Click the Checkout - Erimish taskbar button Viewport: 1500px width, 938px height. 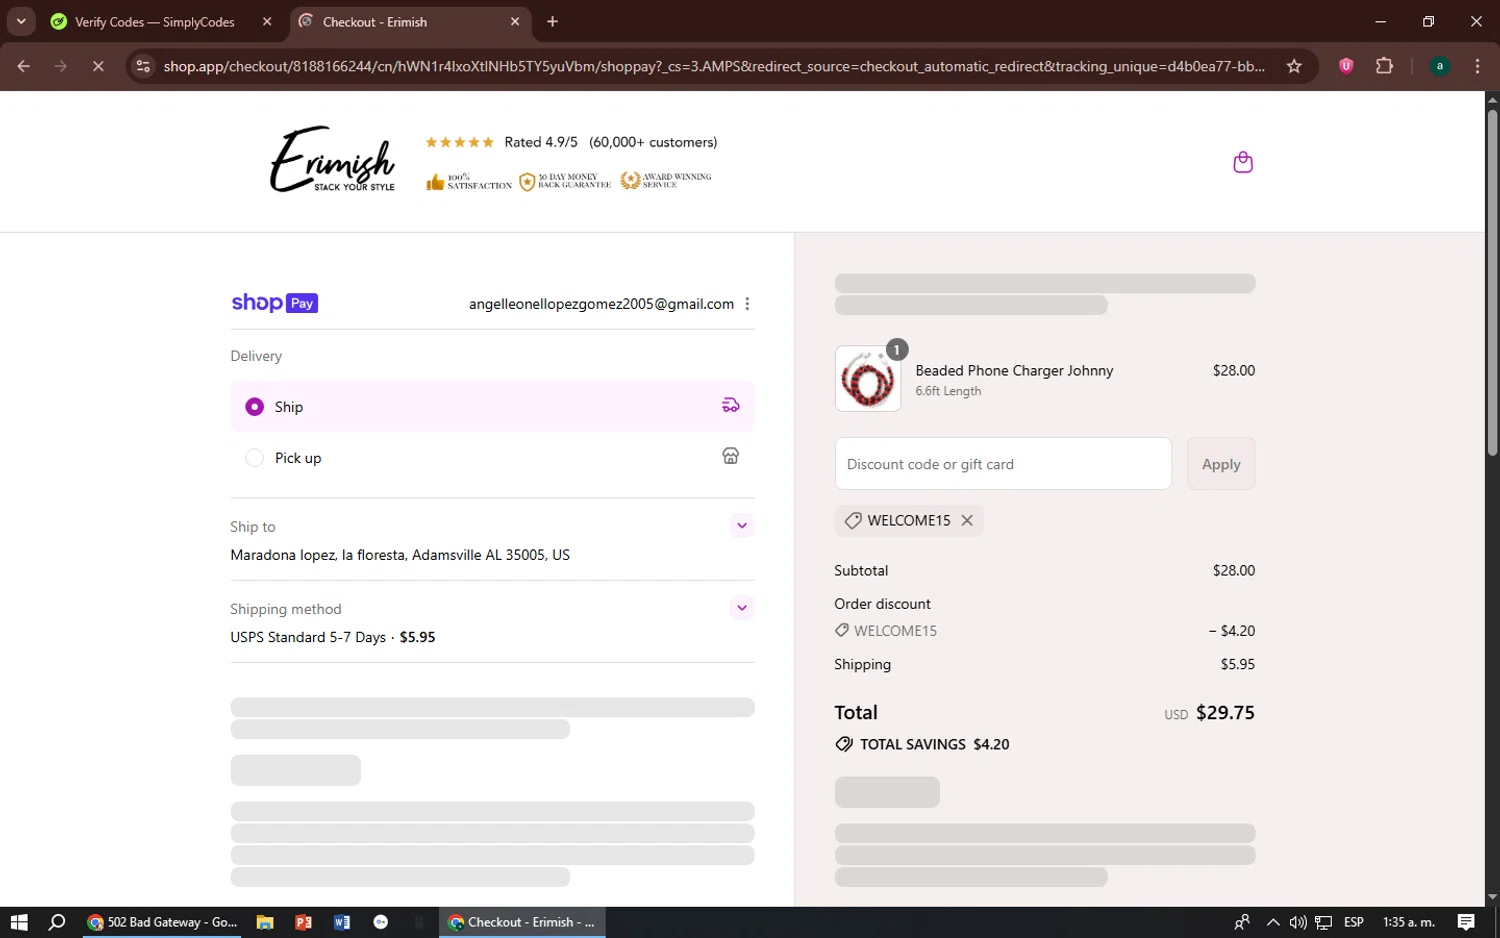(522, 922)
